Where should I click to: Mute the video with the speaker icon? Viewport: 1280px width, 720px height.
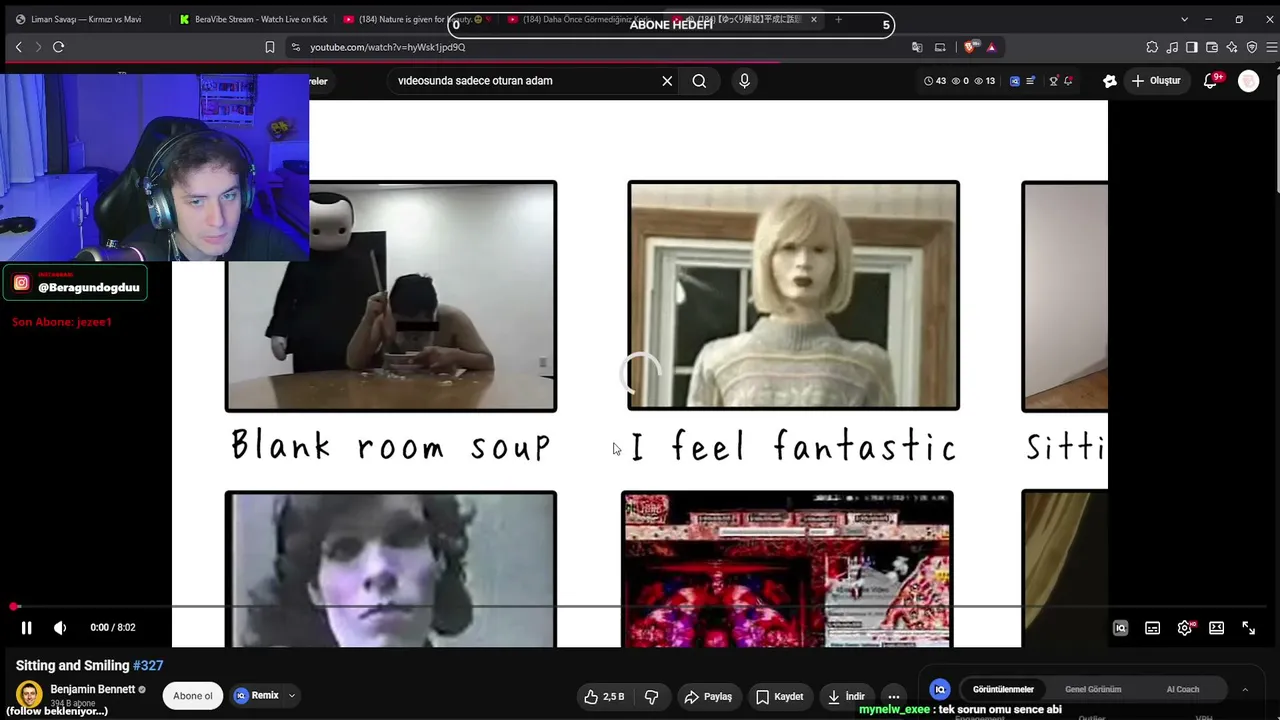click(x=60, y=628)
